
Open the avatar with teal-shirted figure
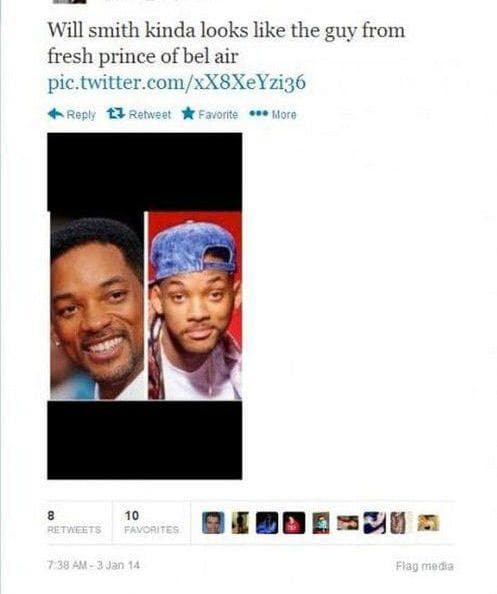click(x=321, y=523)
